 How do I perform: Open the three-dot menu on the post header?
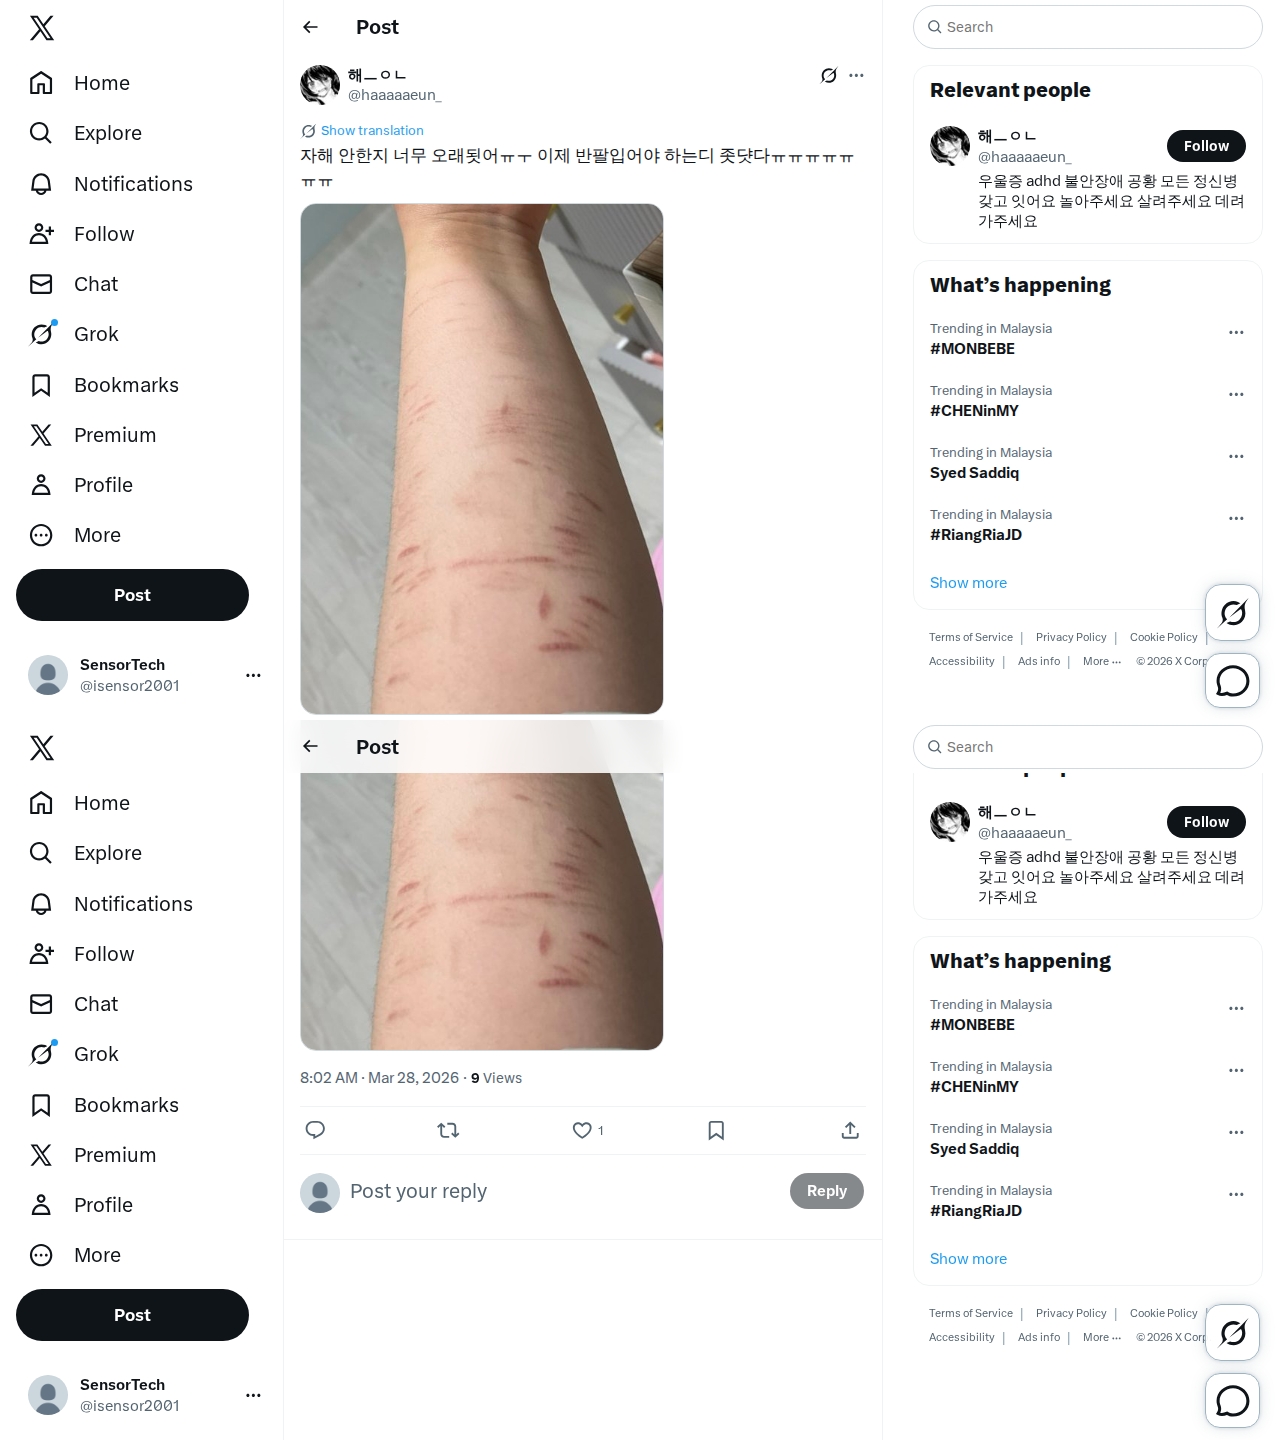pos(857,75)
